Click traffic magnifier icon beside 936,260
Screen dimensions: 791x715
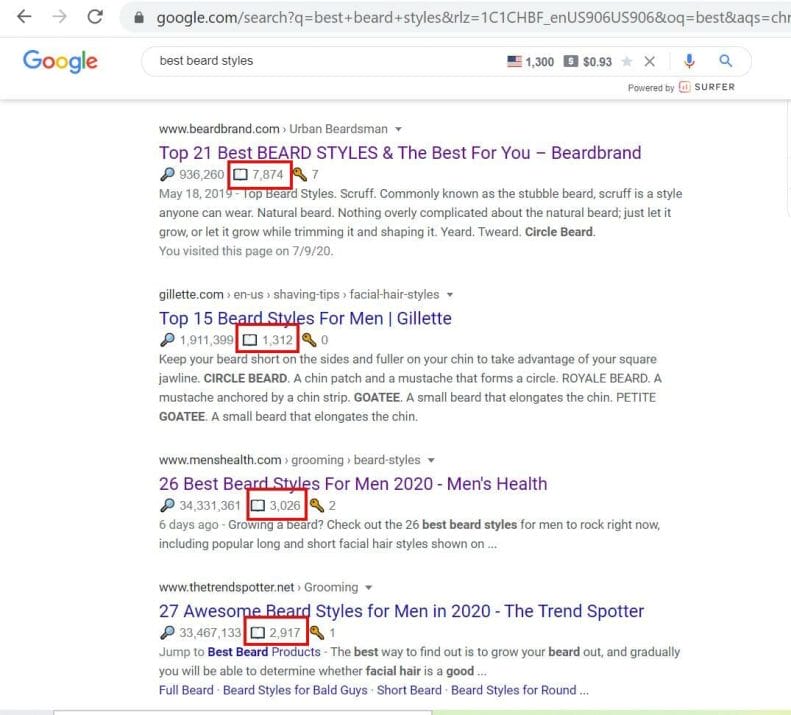[167, 174]
